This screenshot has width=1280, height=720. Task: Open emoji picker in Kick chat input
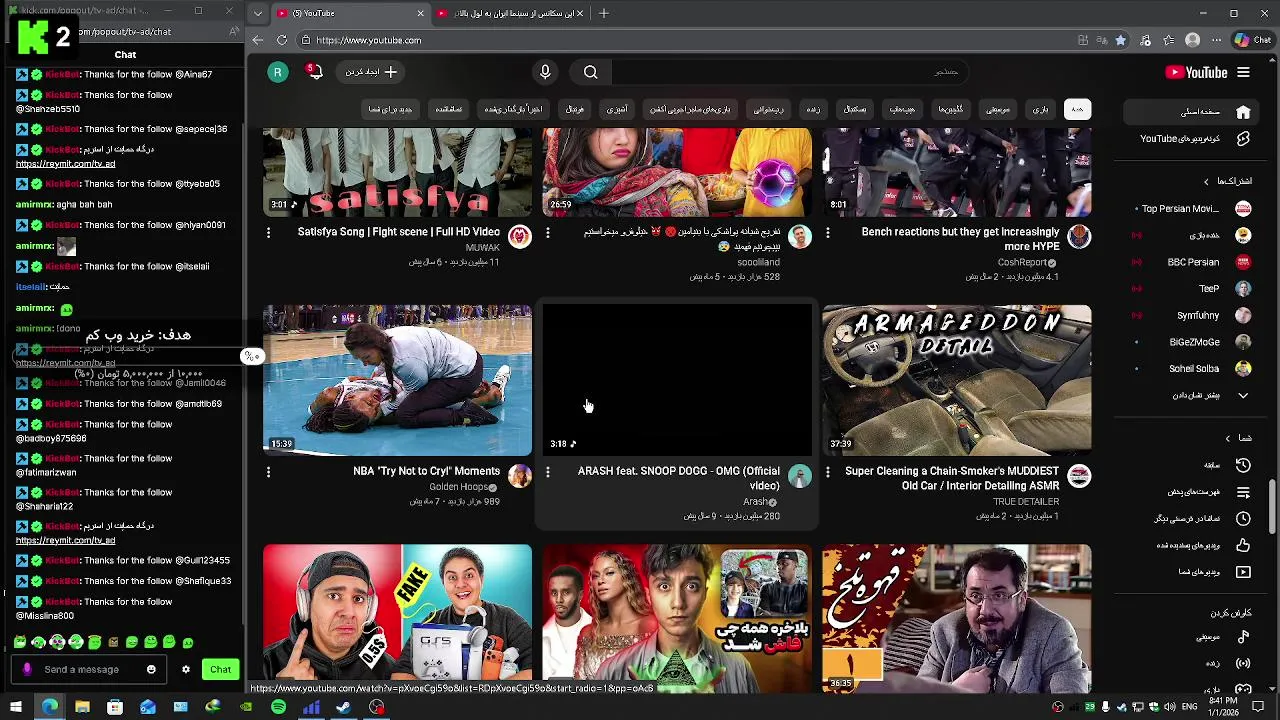tap(151, 670)
